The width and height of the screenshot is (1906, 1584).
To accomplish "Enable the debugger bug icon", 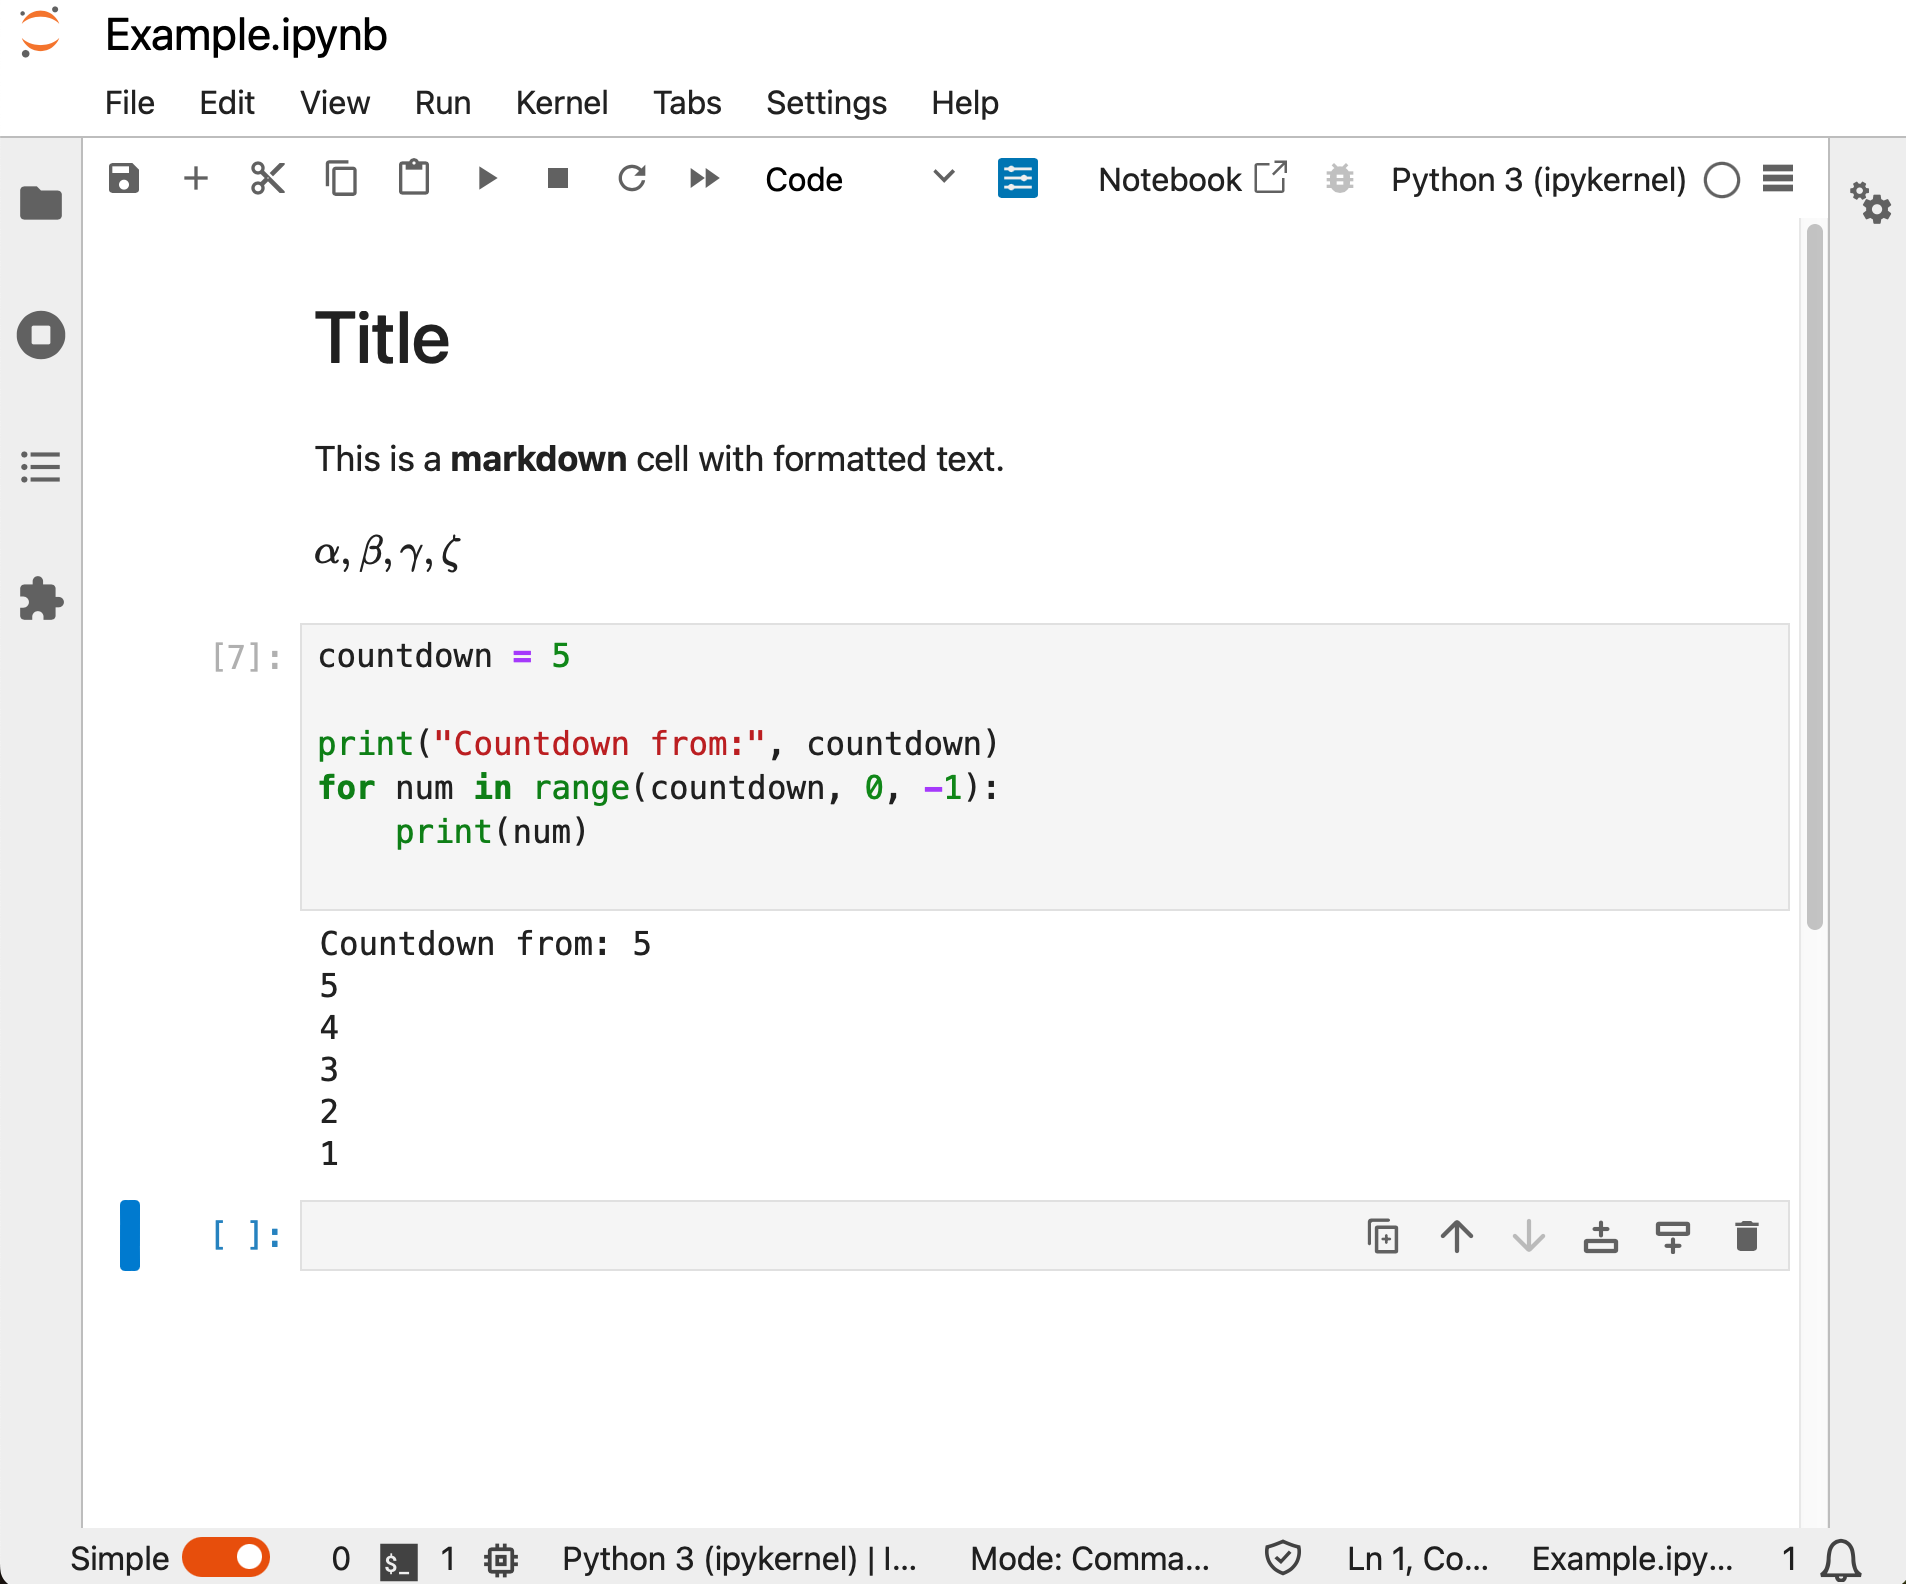I will click(1340, 179).
